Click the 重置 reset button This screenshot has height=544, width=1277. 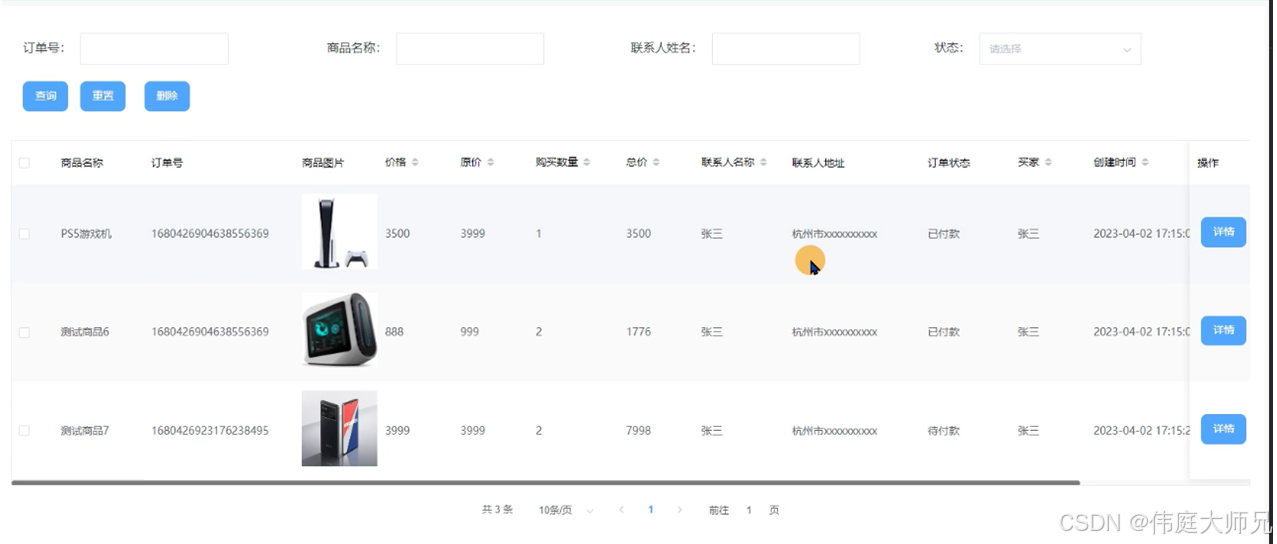(103, 96)
